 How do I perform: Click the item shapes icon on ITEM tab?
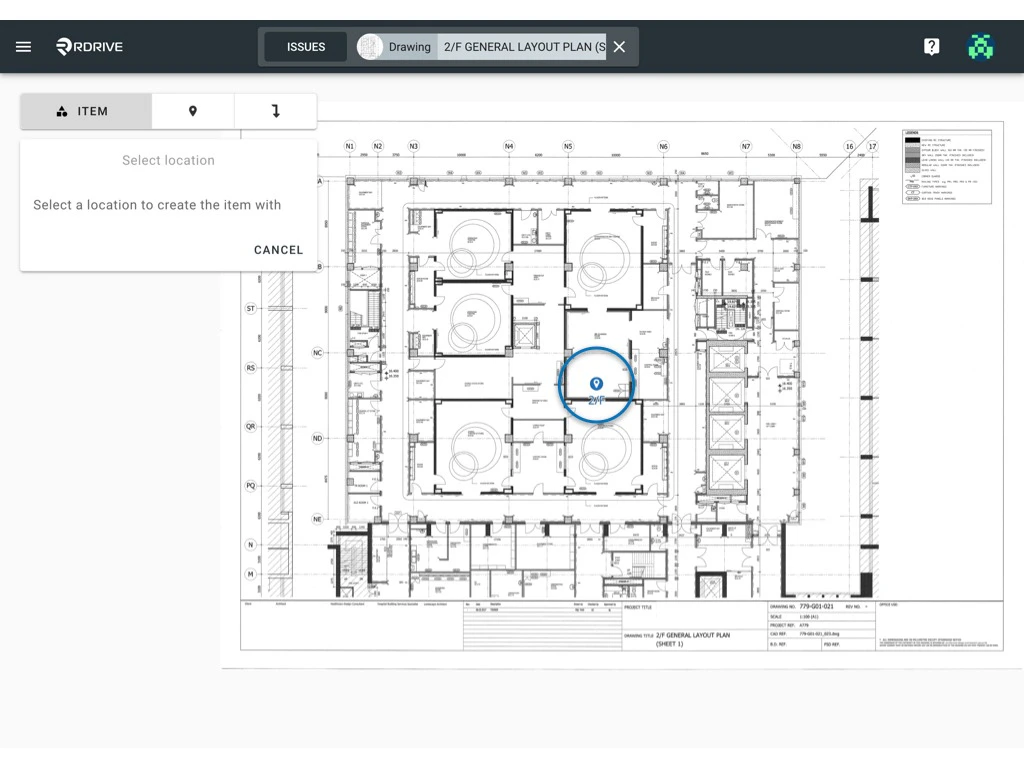pos(60,111)
